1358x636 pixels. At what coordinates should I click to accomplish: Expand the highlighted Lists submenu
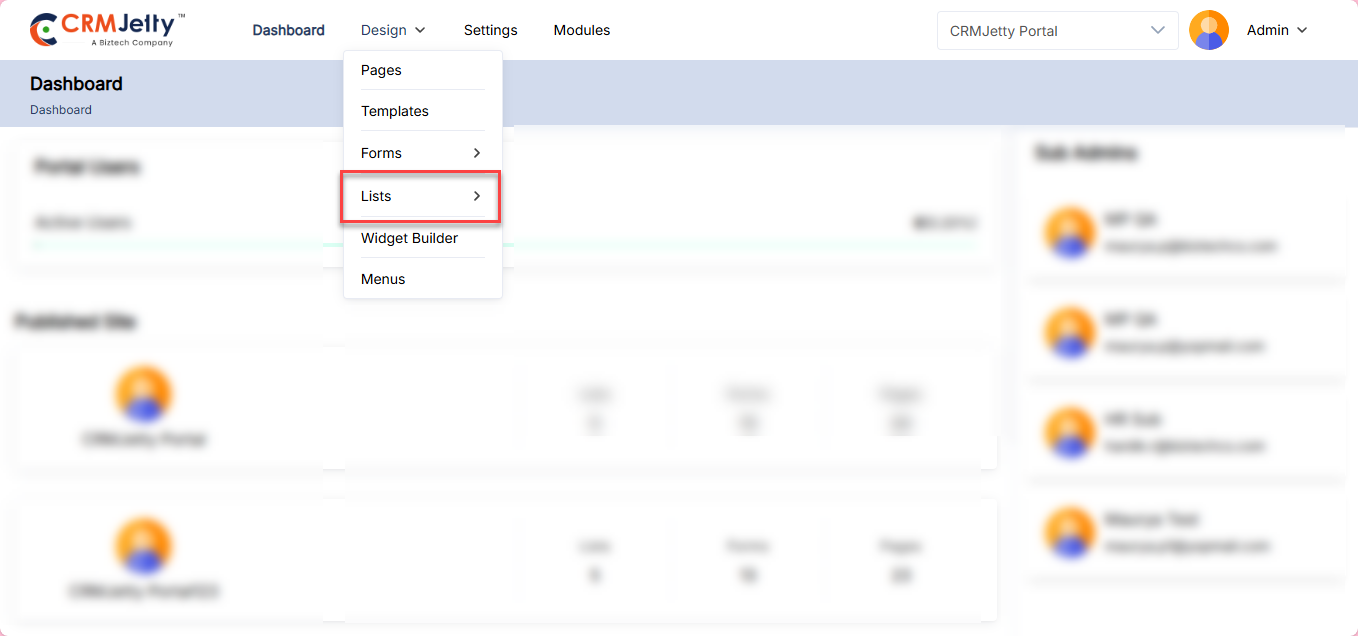click(x=376, y=196)
